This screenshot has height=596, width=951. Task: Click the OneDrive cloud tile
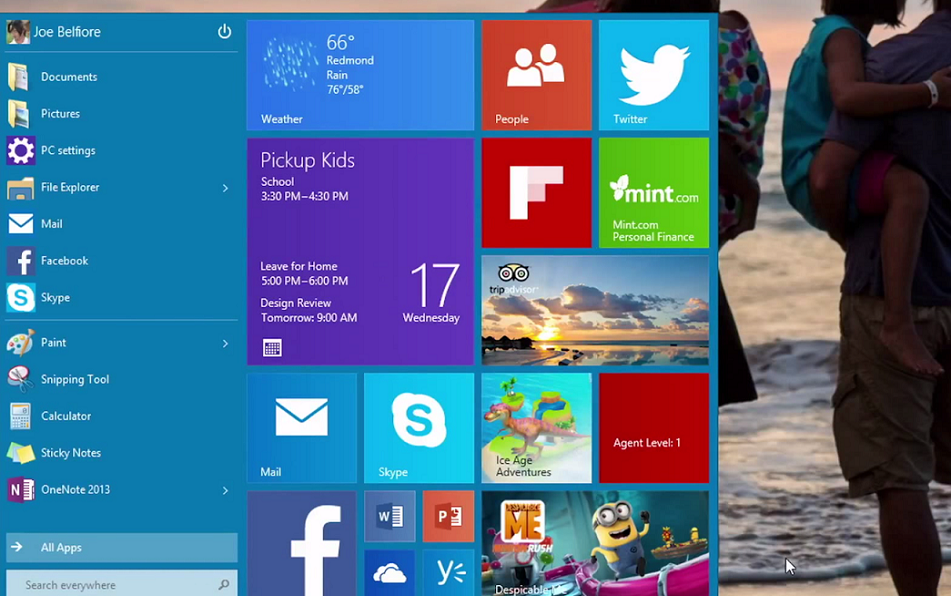tap(389, 573)
